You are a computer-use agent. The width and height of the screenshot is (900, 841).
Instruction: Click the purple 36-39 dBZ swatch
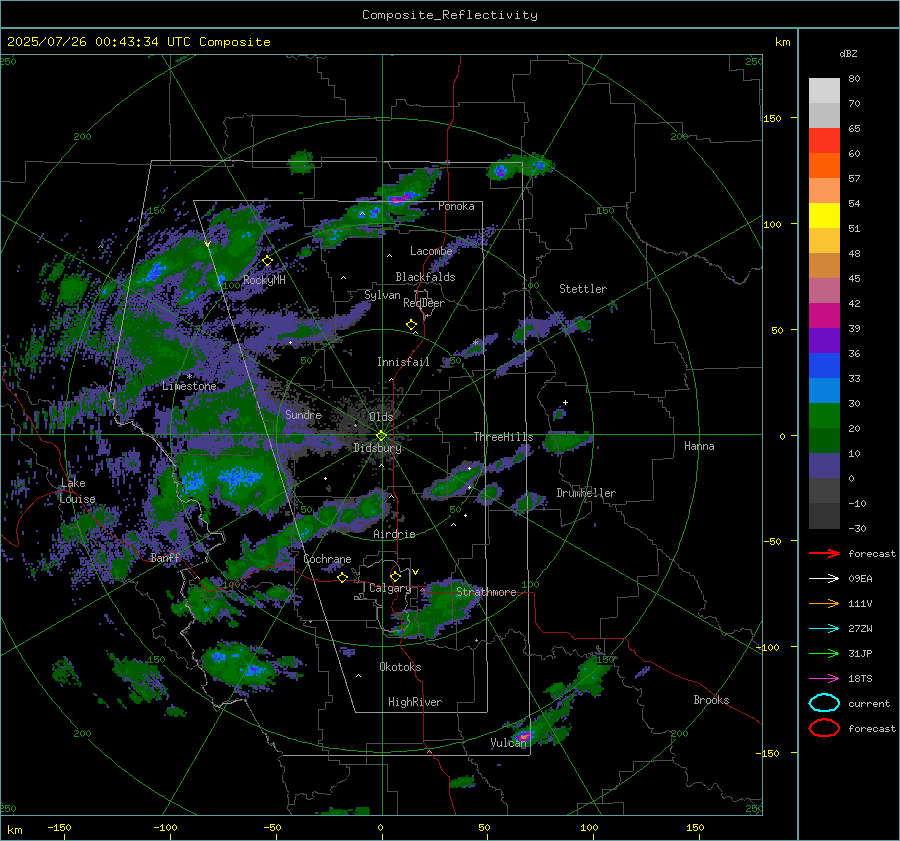824,340
